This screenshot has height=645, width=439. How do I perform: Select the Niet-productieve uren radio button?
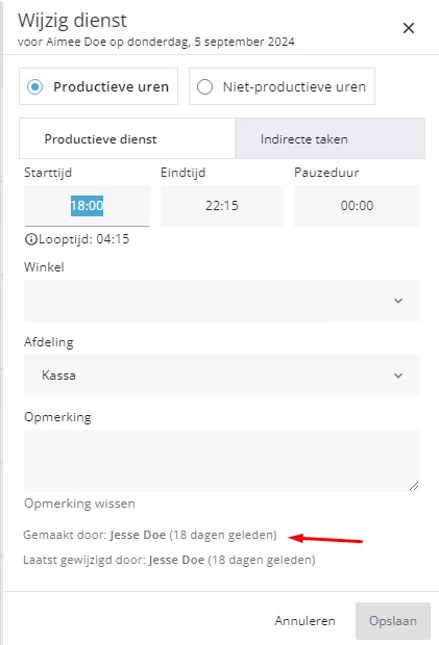205,87
